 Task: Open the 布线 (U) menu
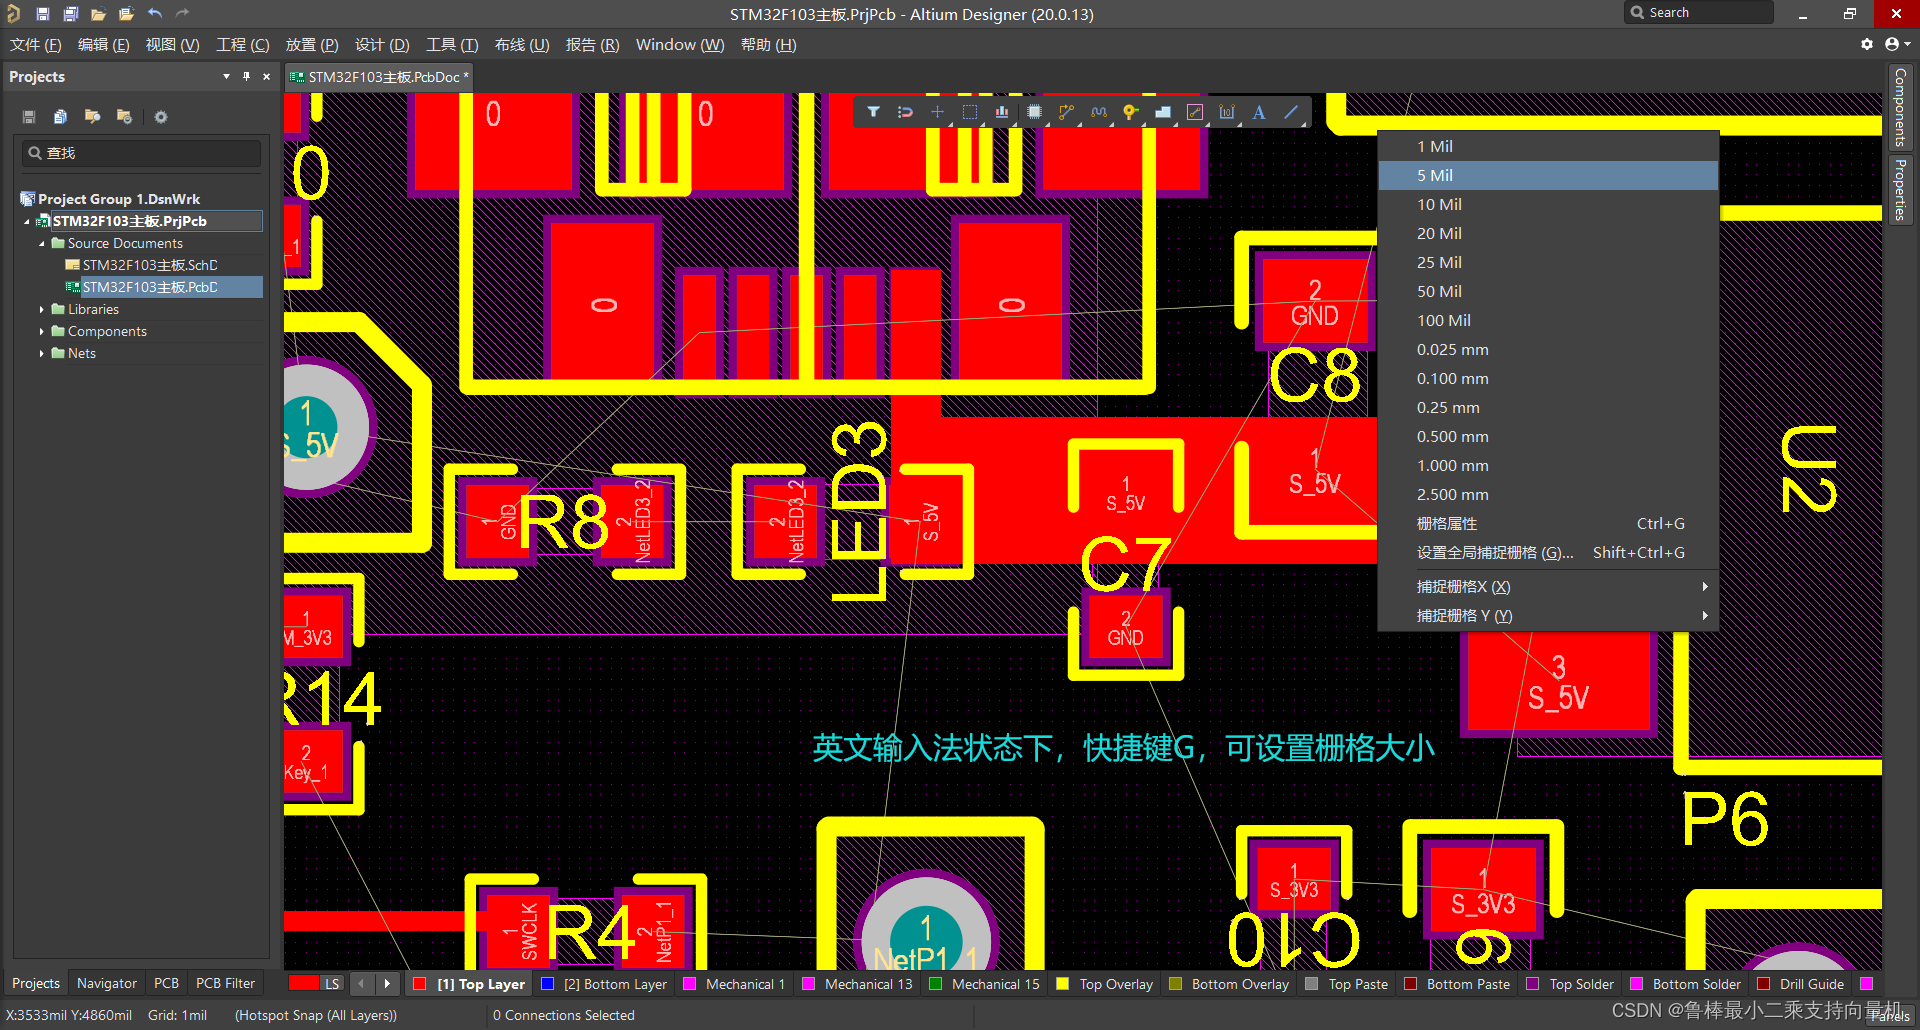coord(522,45)
